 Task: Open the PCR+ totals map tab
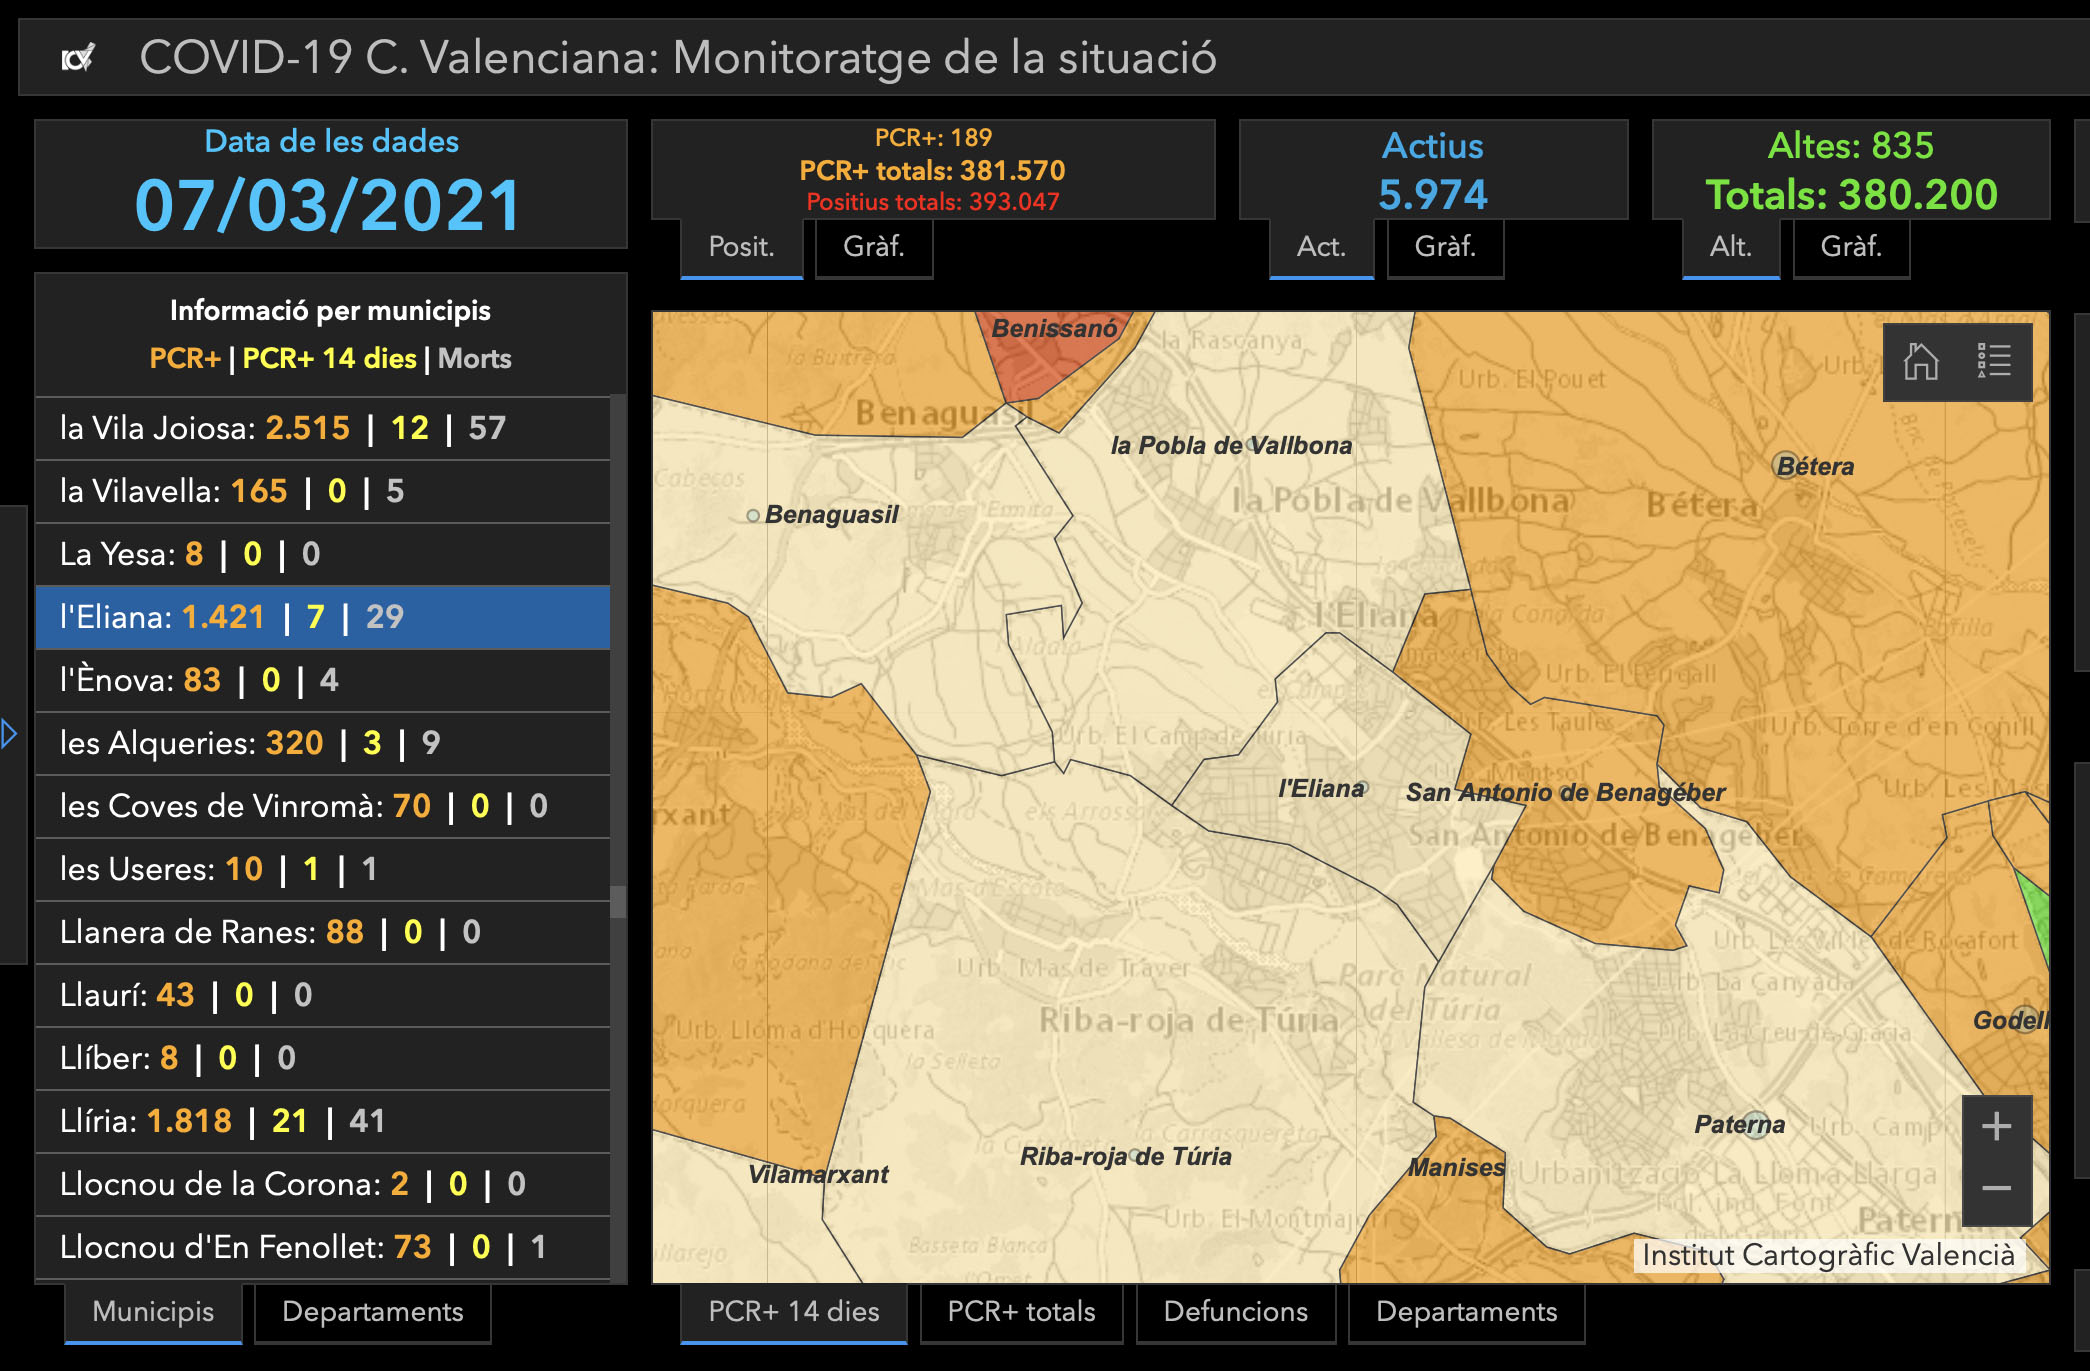1021,1312
